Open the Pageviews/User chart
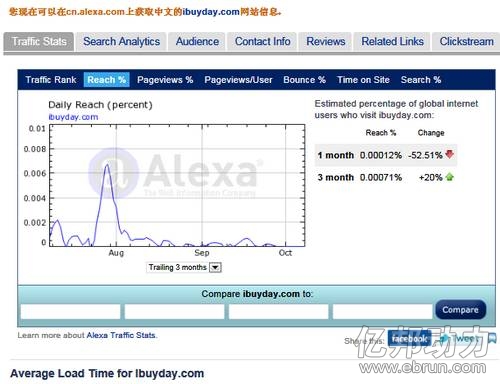This screenshot has height=384, width=500. 238,80
